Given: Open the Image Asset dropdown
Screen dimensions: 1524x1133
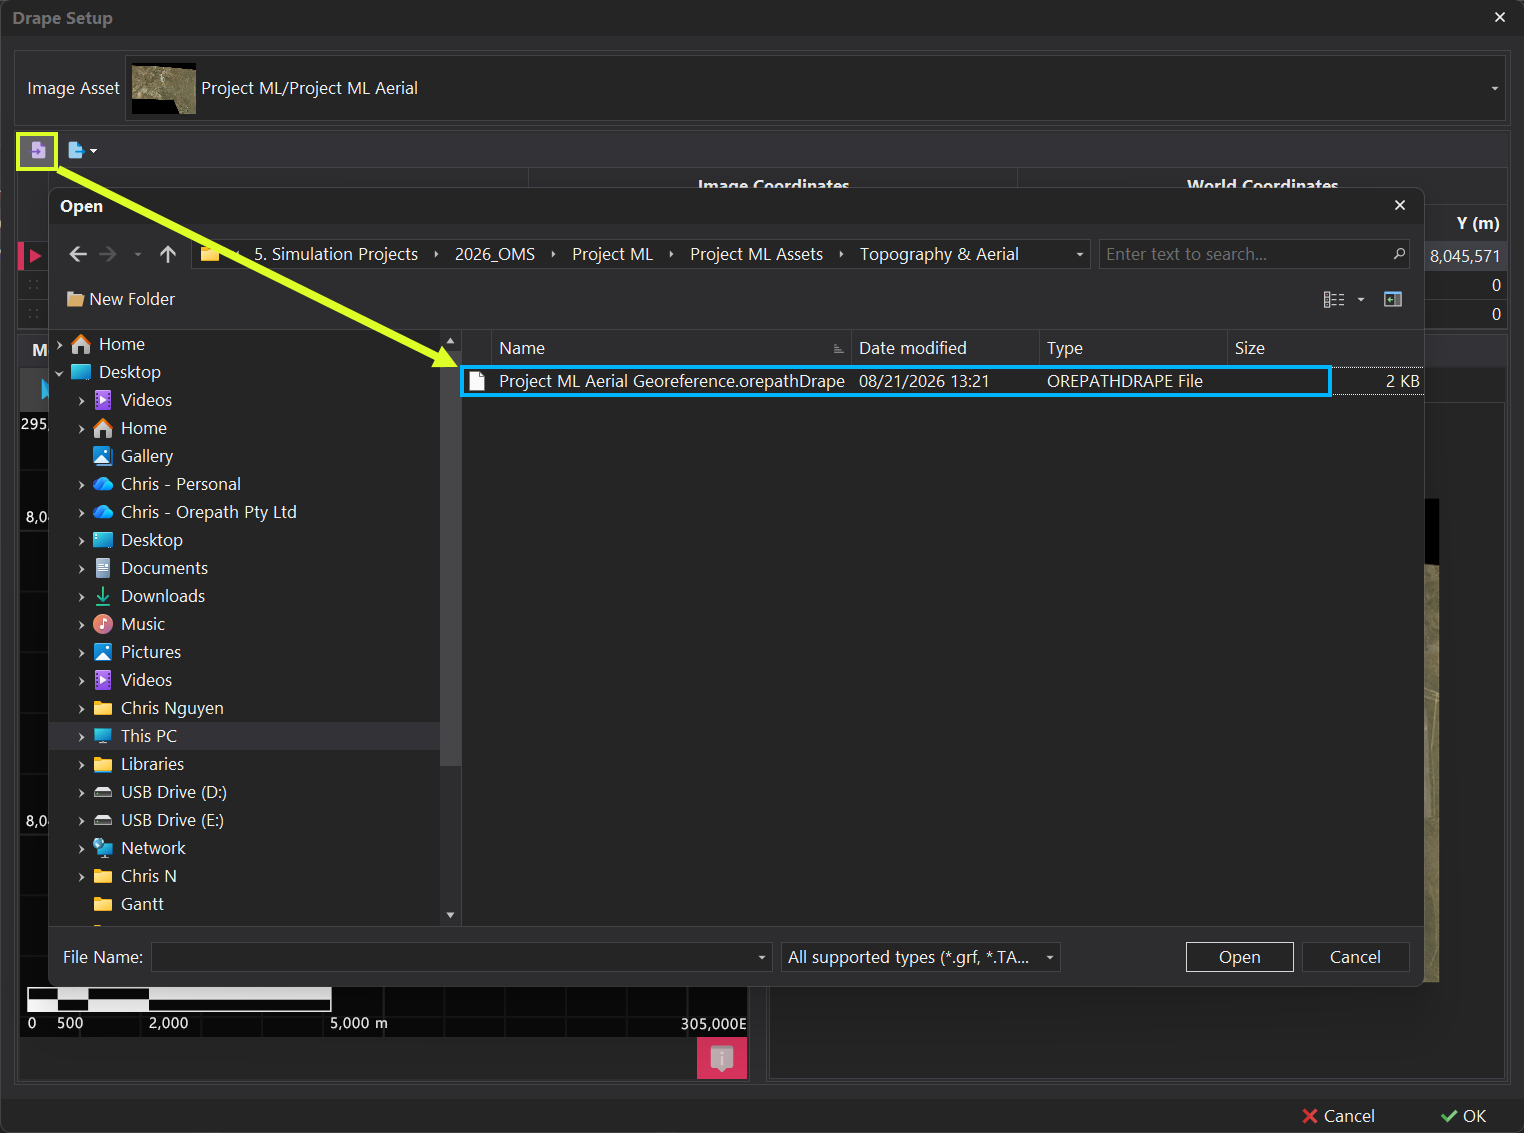Looking at the screenshot, I should (x=1494, y=88).
